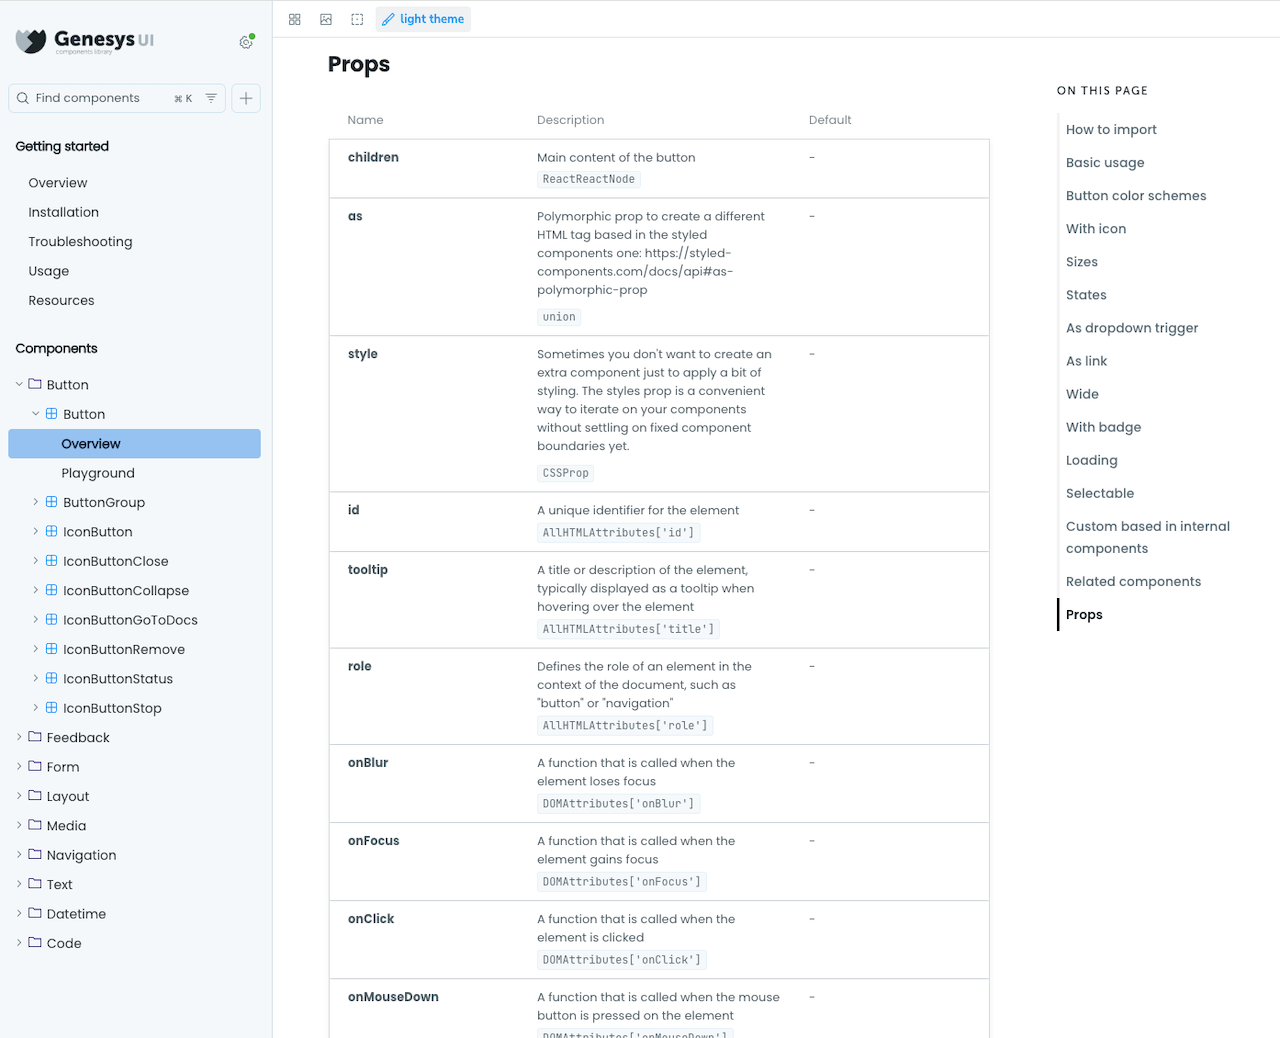Go to As dropdown trigger section
Viewport: 1280px width, 1038px height.
pyautogui.click(x=1132, y=328)
